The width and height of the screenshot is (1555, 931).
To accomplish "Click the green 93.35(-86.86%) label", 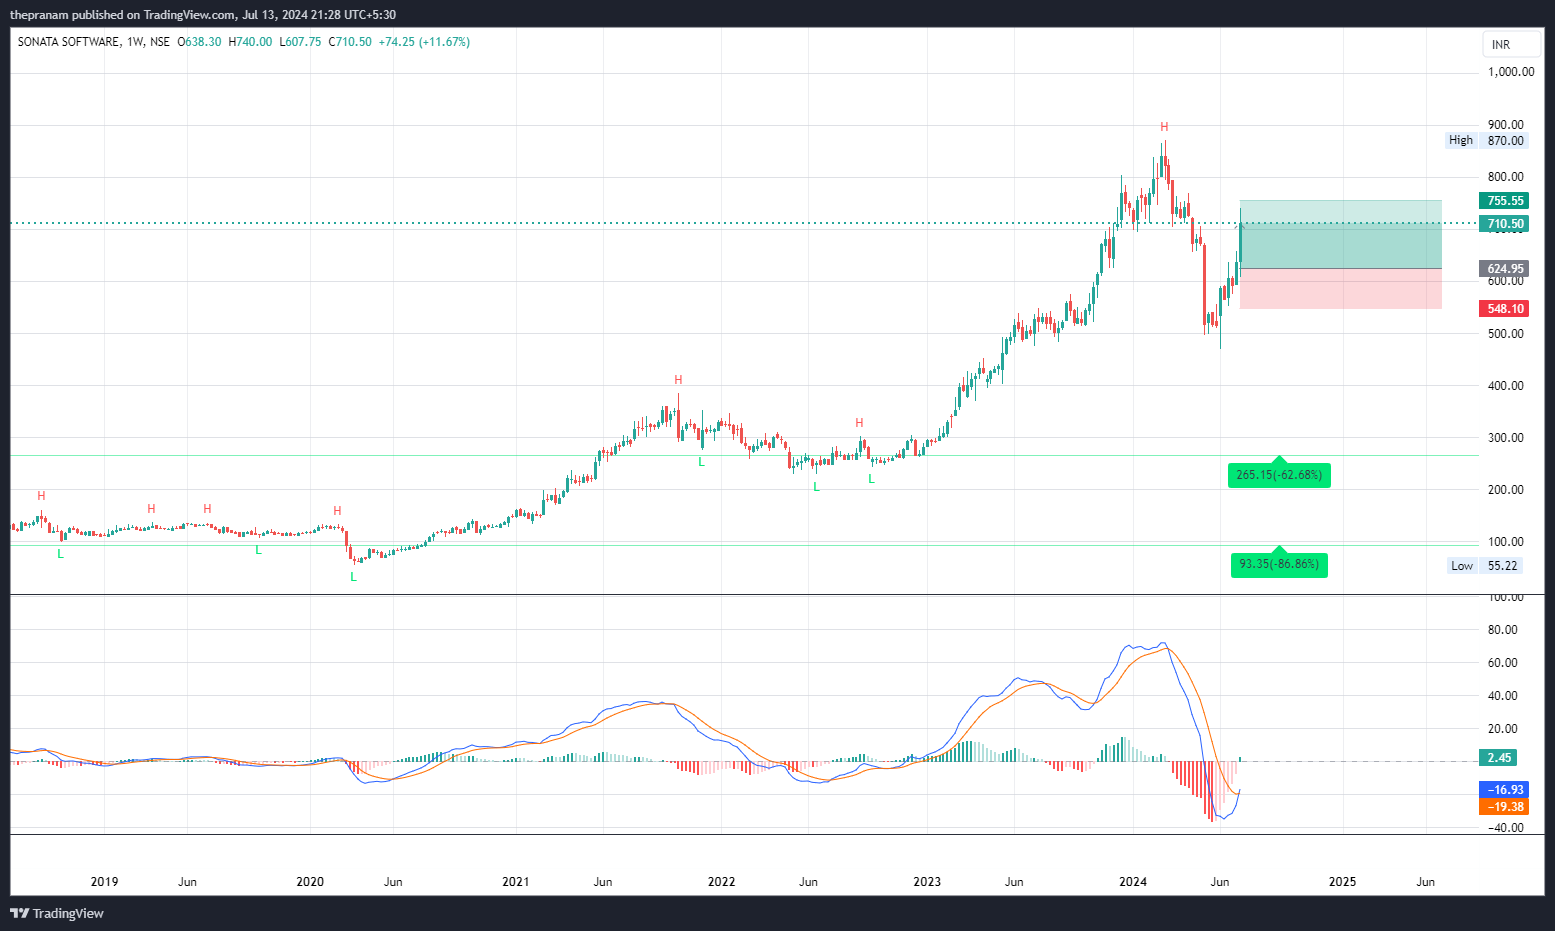I will 1279,565.
